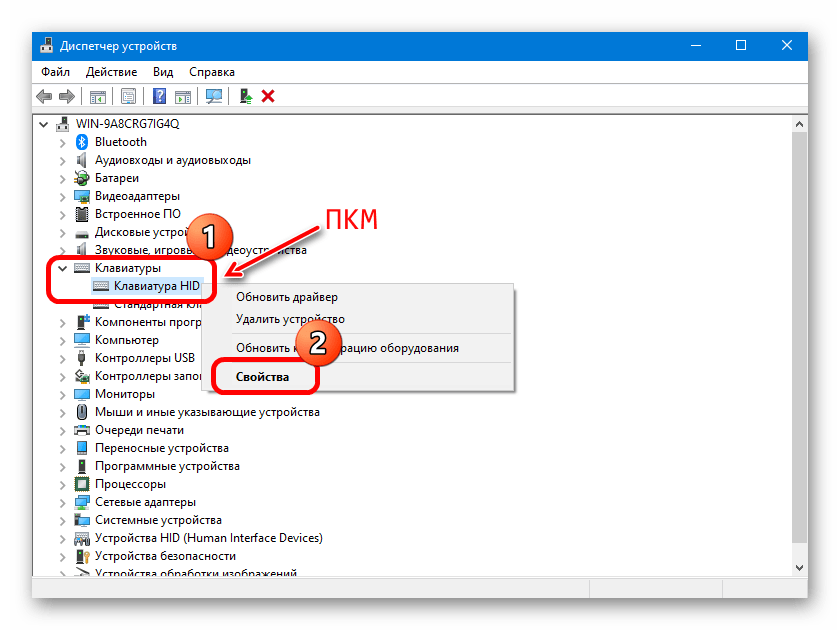Open the Файл menu

tap(56, 72)
